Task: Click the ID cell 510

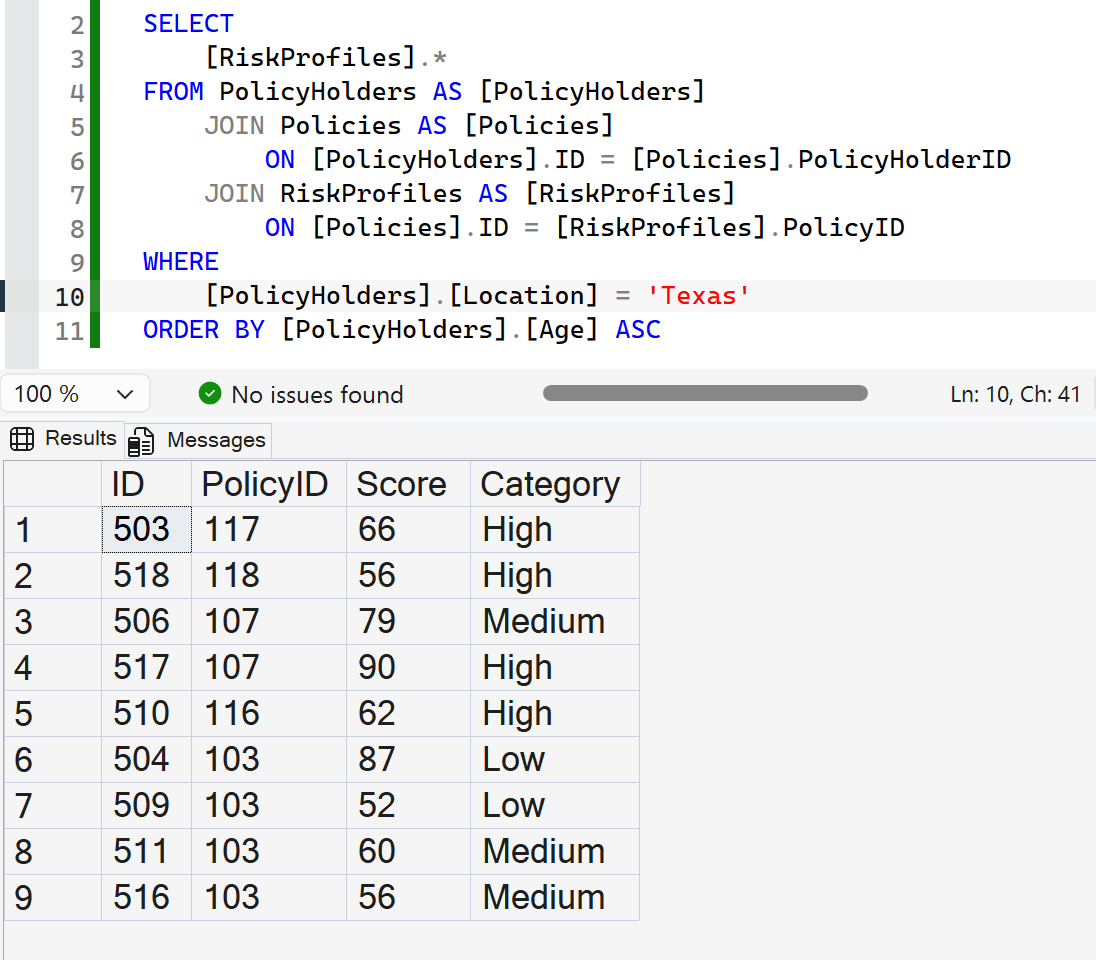Action: tap(146, 713)
